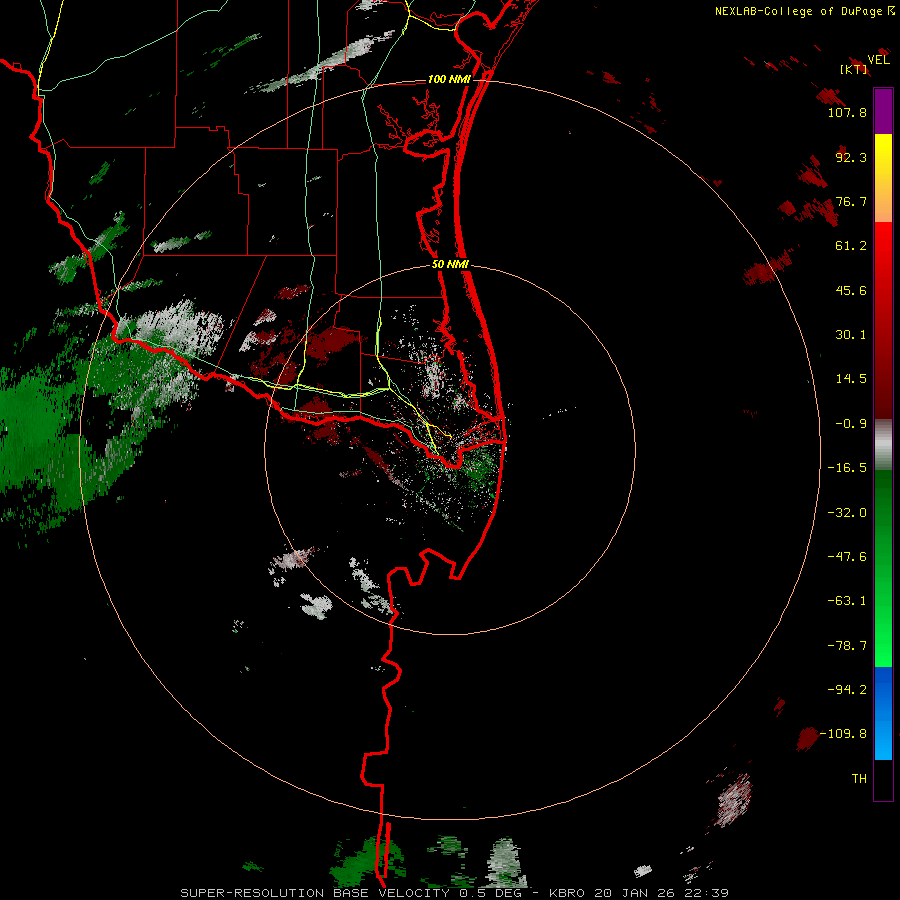The width and height of the screenshot is (900, 900).
Task: Click the -78.7 velocity scale value
Action: coord(847,646)
